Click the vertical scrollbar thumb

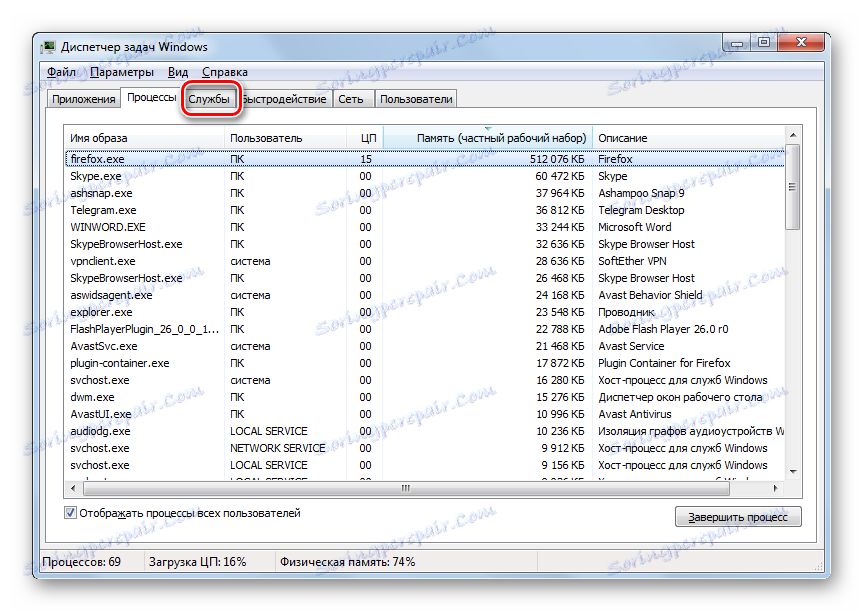tap(793, 187)
